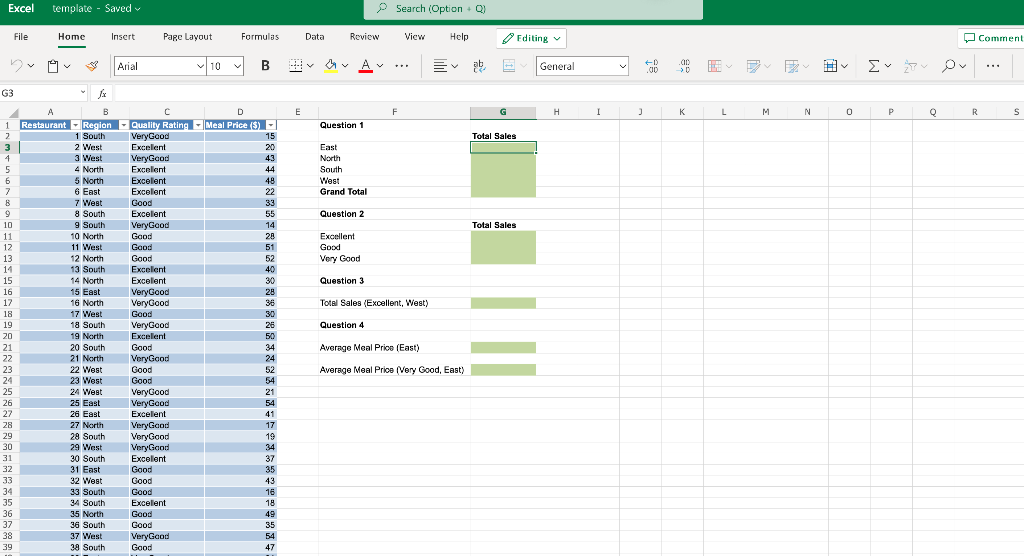Image resolution: width=1024 pixels, height=556 pixels.
Task: Open the File menu
Action: click(21, 37)
